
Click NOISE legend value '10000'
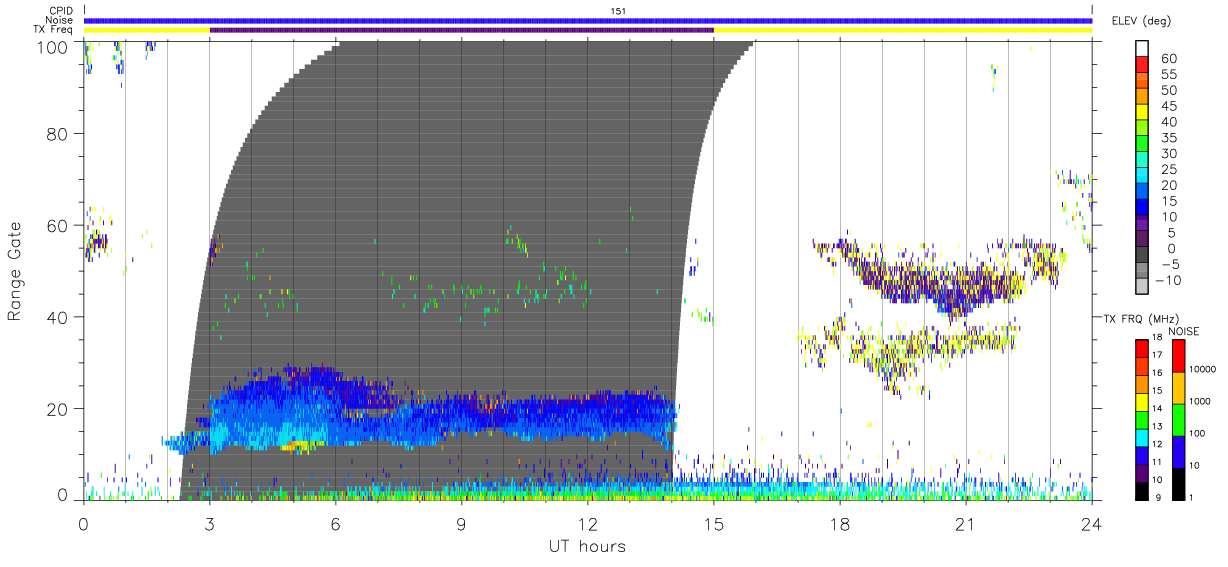1204,370
